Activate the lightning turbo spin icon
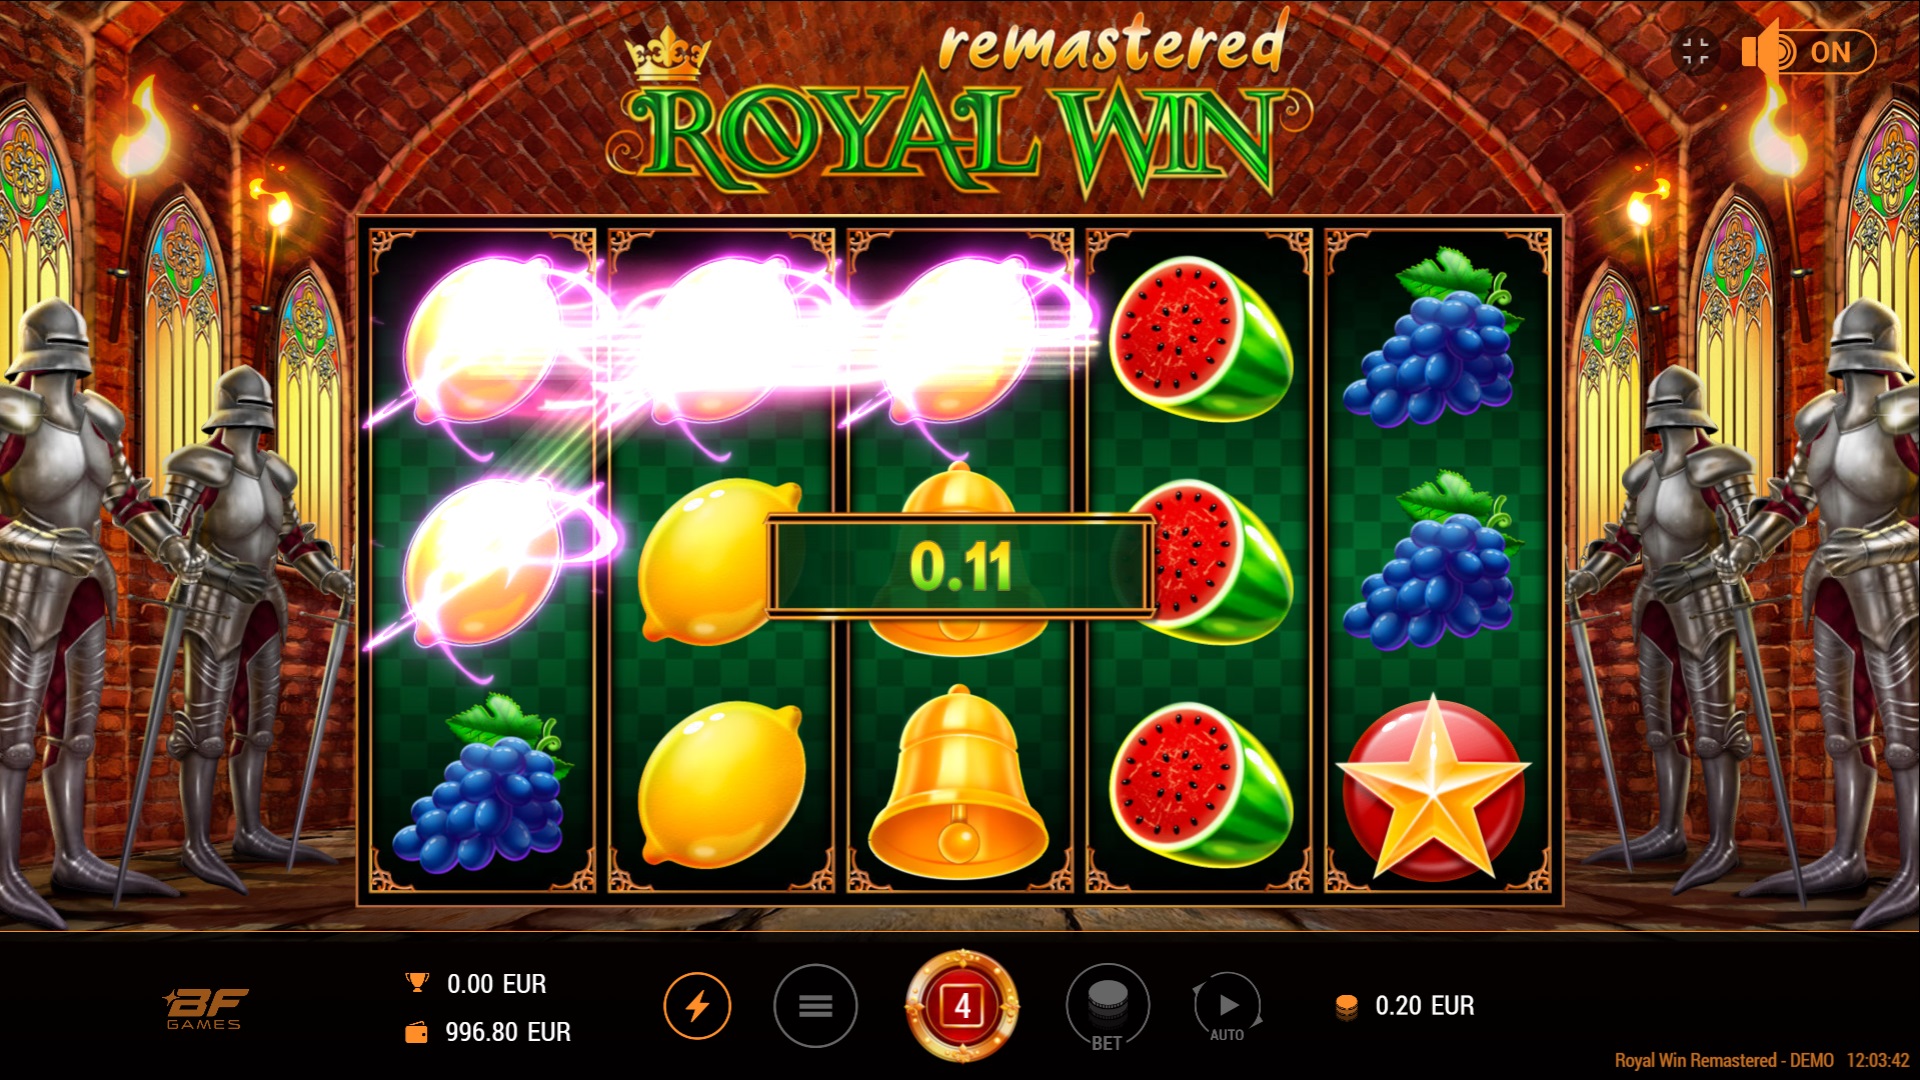Screen dimensions: 1920x1080 tap(697, 1006)
